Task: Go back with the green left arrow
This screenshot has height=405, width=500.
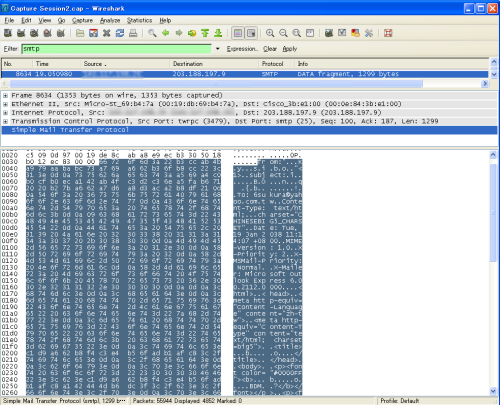Action: pos(166,33)
